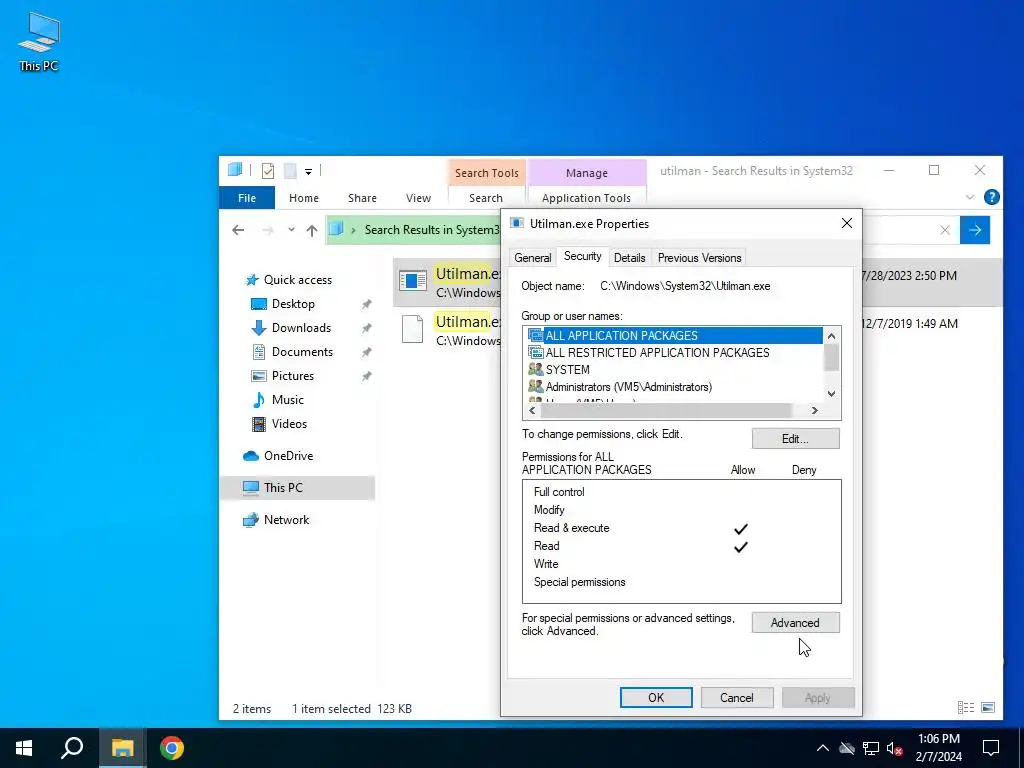Click the Edit... permissions button
Image resolution: width=1024 pixels, height=768 pixels.
(795, 439)
